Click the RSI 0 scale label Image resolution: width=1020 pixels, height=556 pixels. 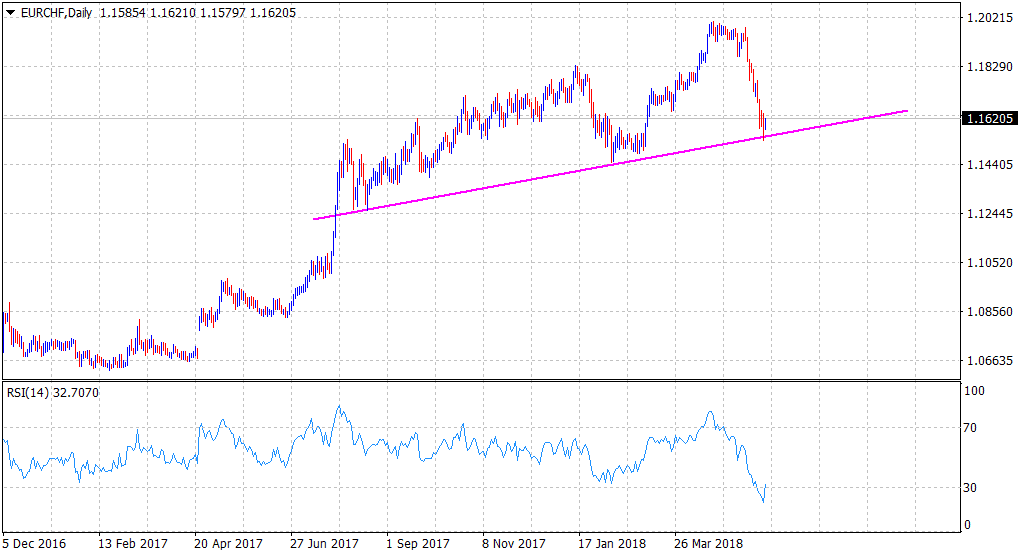pyautogui.click(x=967, y=525)
